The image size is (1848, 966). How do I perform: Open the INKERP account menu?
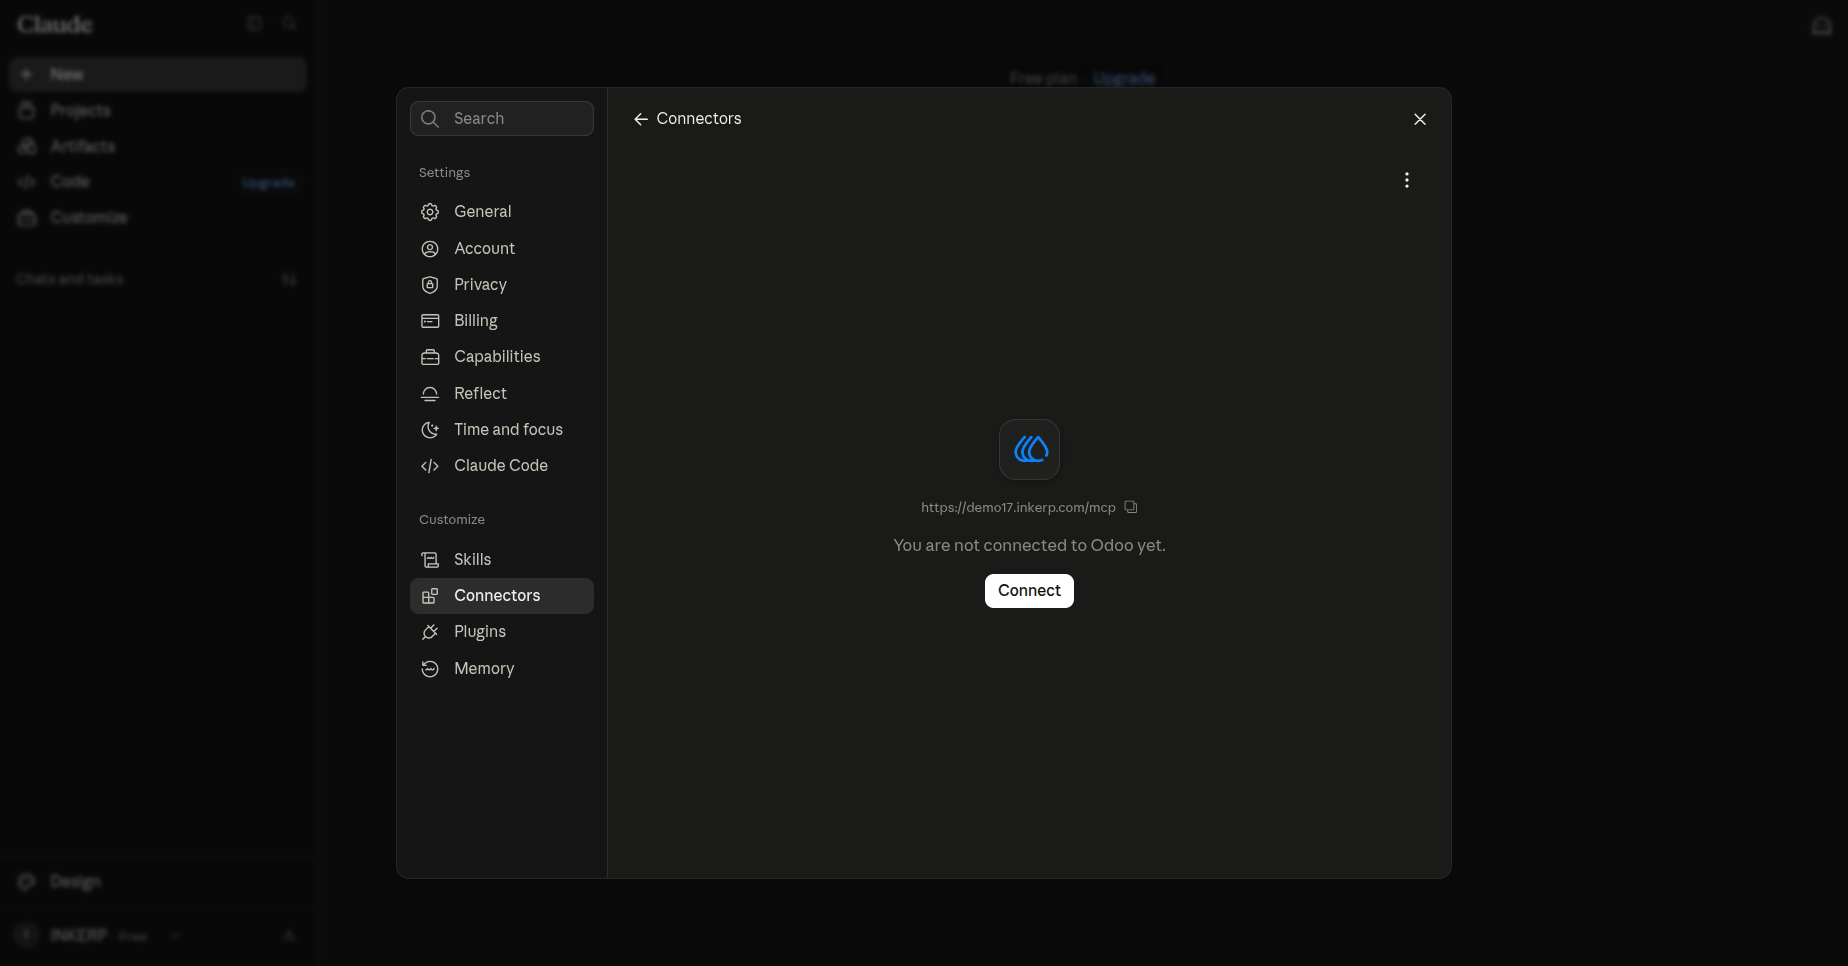click(x=98, y=935)
